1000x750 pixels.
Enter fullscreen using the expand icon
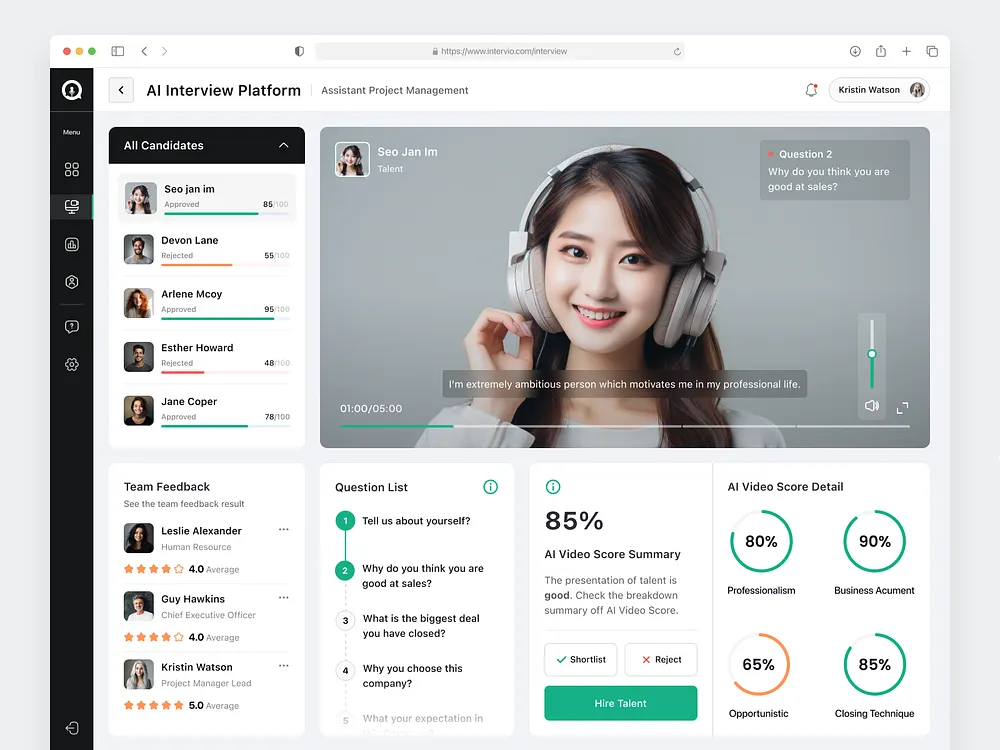[901, 408]
